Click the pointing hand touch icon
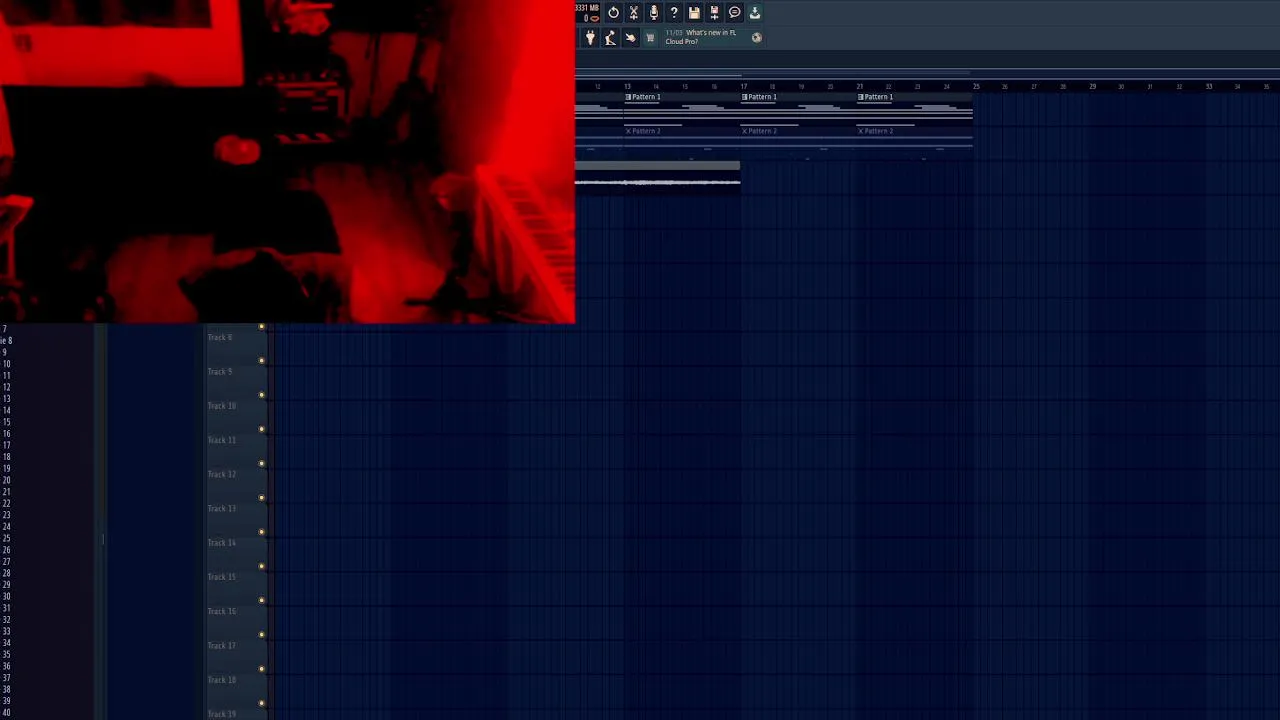The width and height of the screenshot is (1280, 720). 630,38
